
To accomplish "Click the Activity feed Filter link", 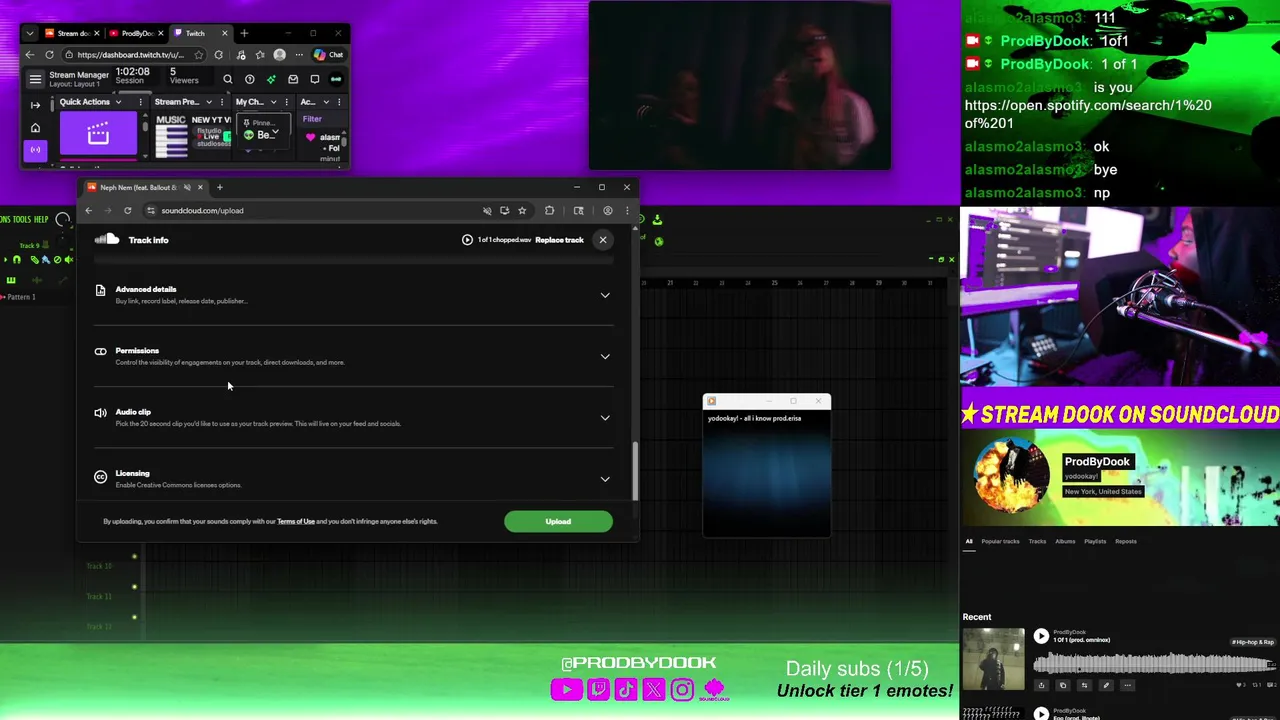I will [x=312, y=119].
